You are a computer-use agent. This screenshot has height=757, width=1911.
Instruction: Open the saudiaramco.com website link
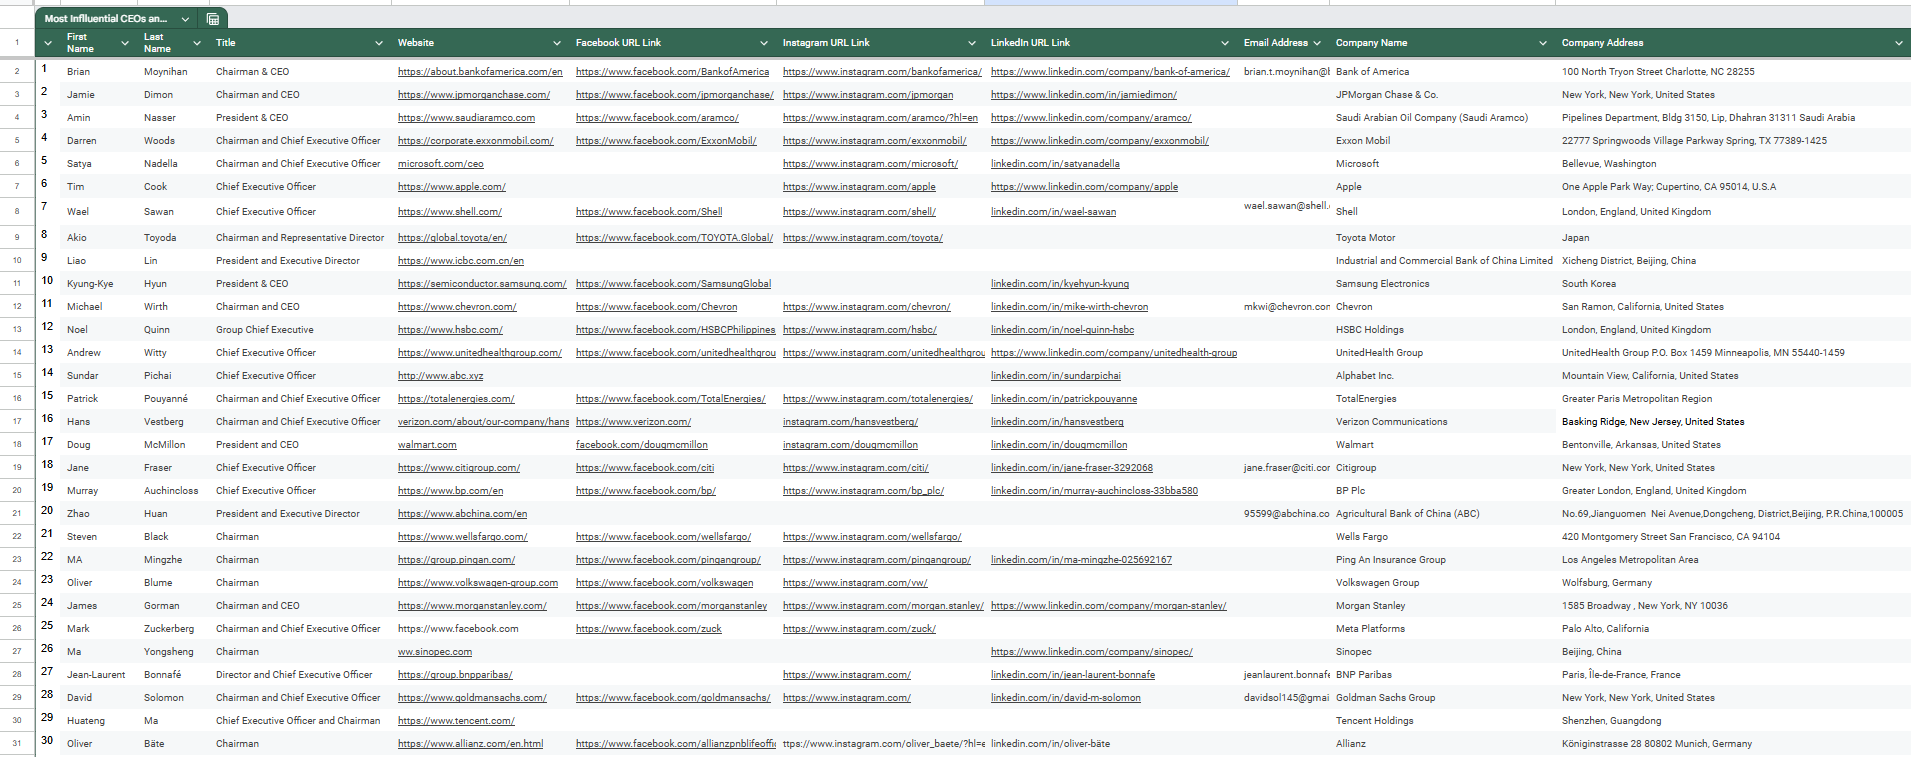pos(466,118)
